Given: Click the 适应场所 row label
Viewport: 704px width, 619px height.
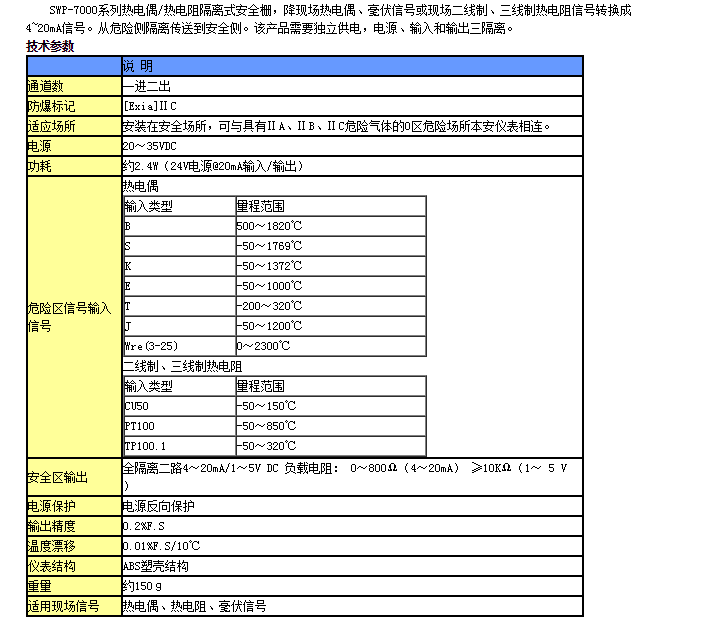Looking at the screenshot, I should [x=52, y=126].
